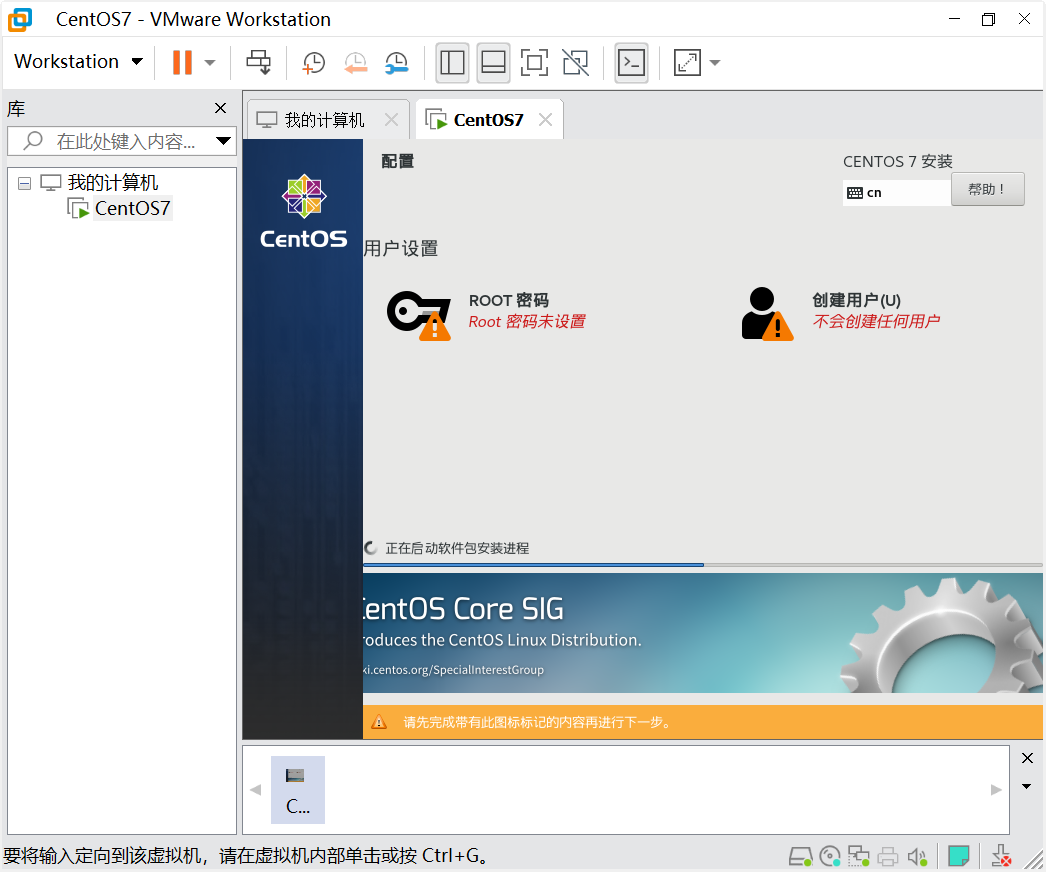Click the root password key icon
Screen dimensions: 1046x872
(x=419, y=315)
